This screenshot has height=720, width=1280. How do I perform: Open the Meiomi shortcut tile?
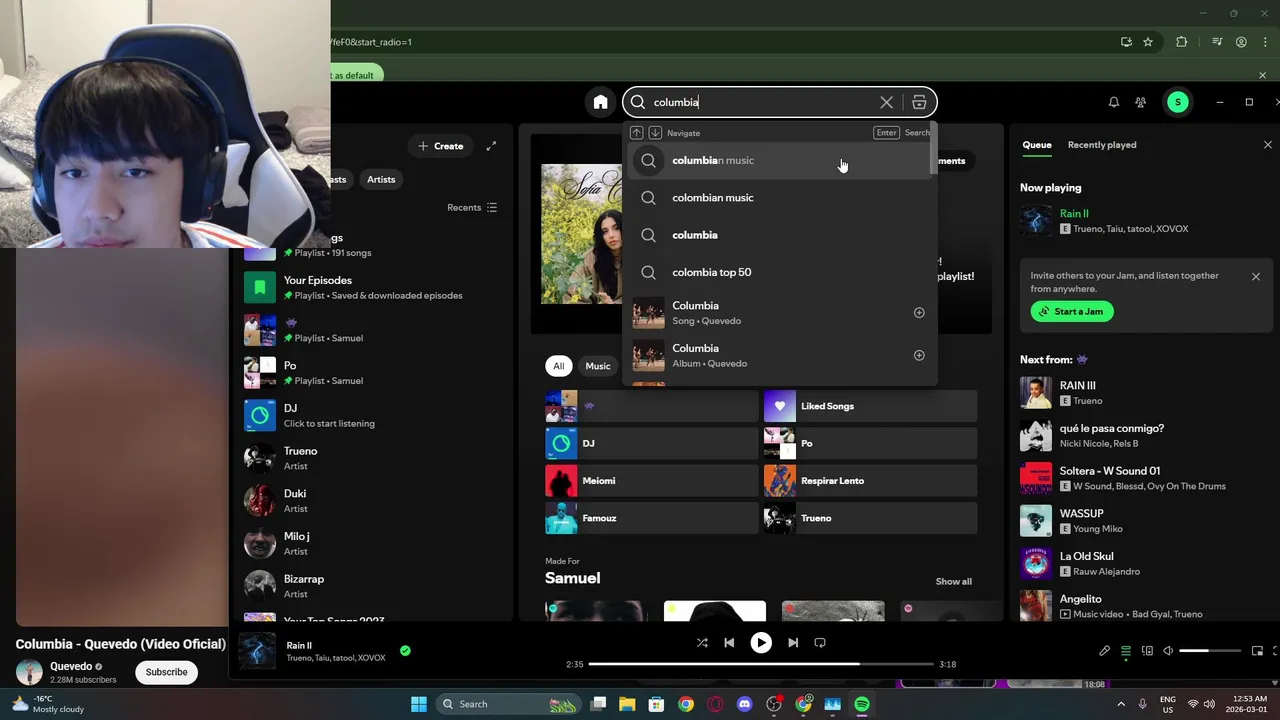tap(651, 481)
